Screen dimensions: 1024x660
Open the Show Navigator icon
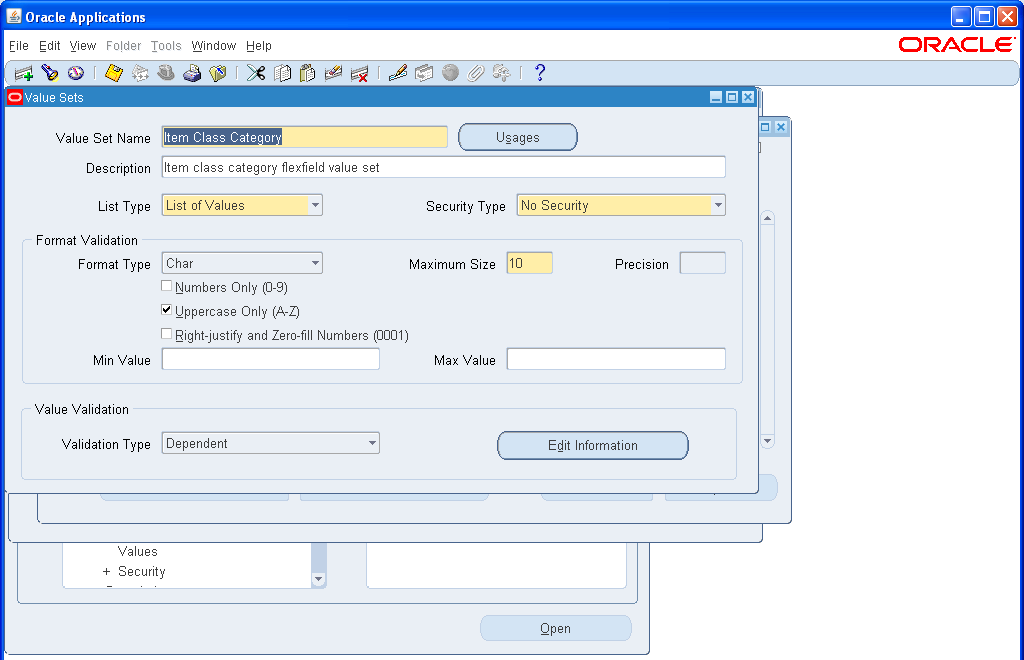click(x=78, y=72)
